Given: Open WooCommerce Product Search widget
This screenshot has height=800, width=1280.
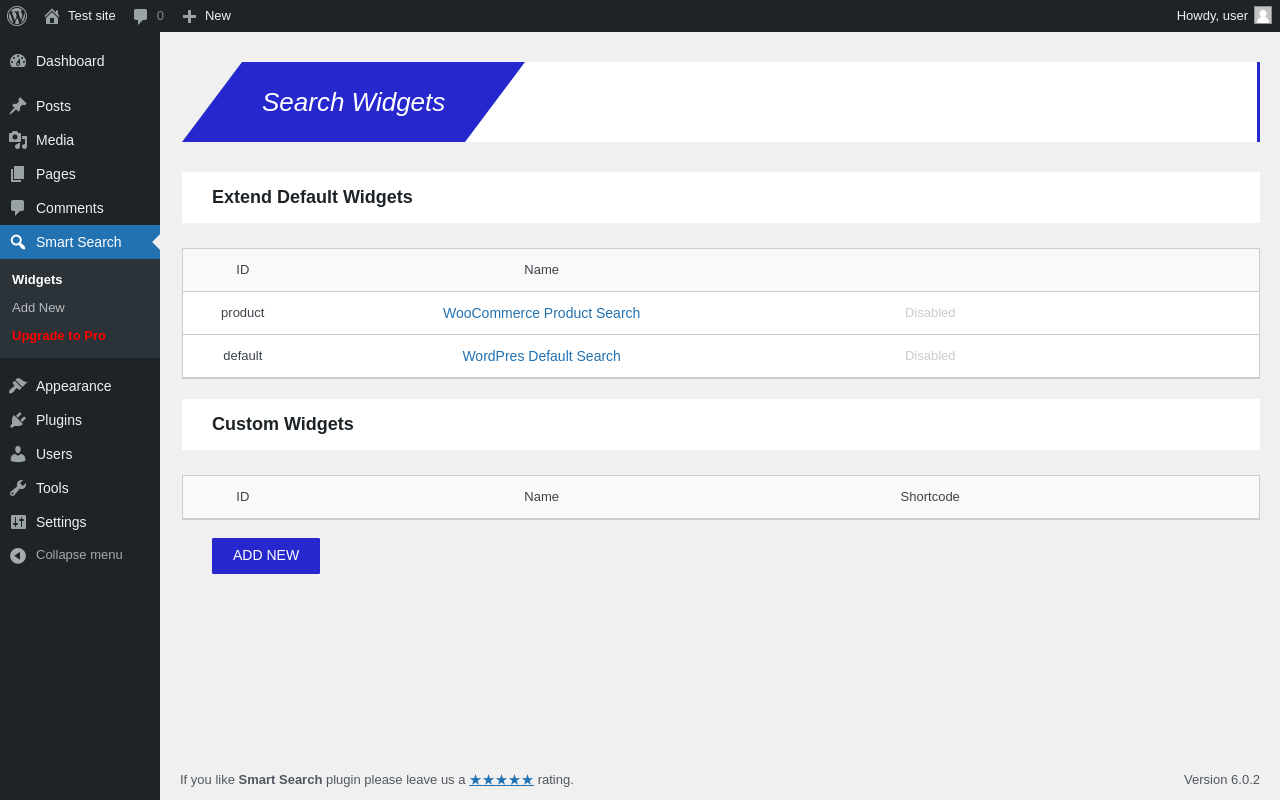Looking at the screenshot, I should point(542,313).
